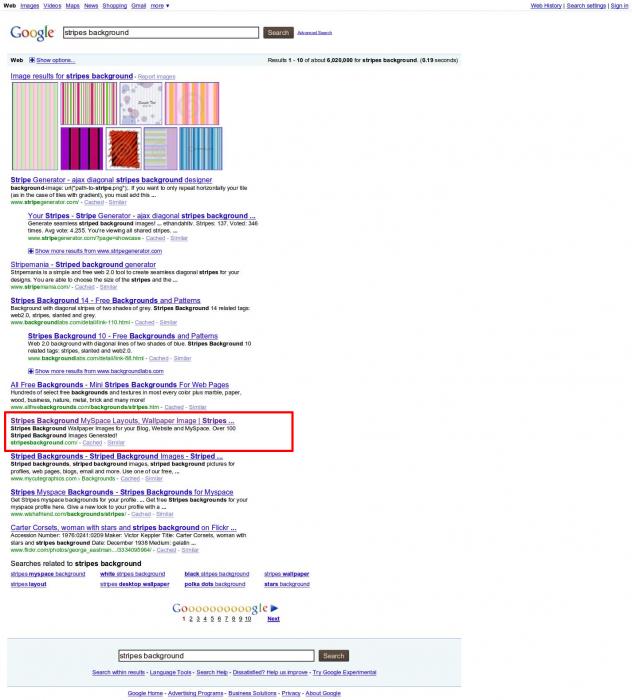
Task: Open Carter Corsets Flickr result
Action: pos(123,528)
